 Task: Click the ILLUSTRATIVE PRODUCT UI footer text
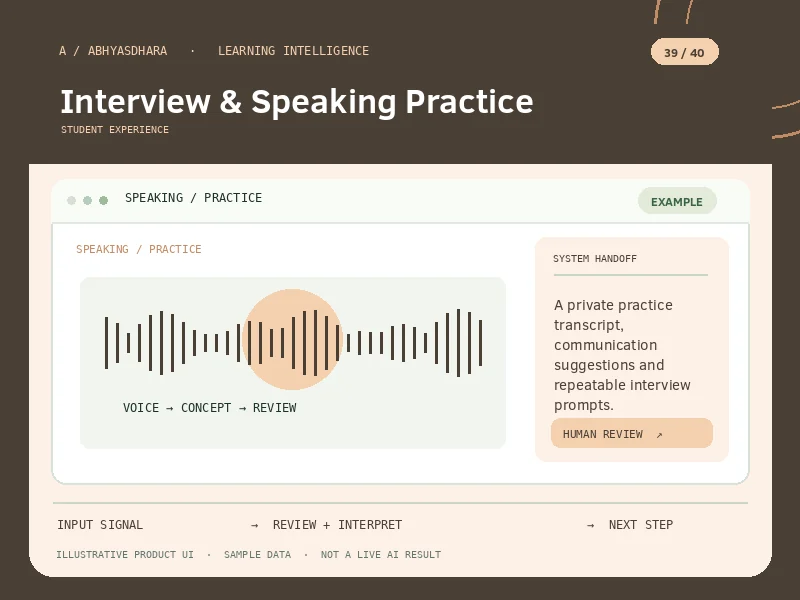point(125,554)
